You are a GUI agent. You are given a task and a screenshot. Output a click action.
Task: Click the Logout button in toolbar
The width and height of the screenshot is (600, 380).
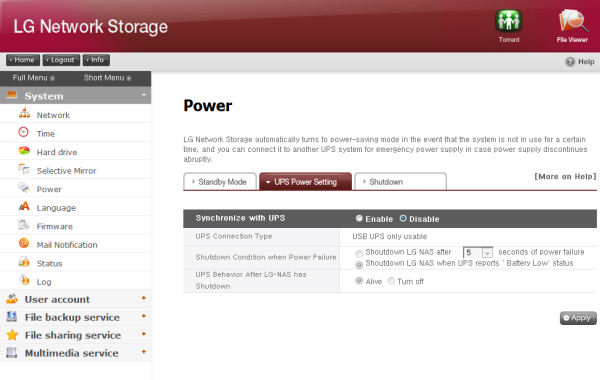(61, 60)
